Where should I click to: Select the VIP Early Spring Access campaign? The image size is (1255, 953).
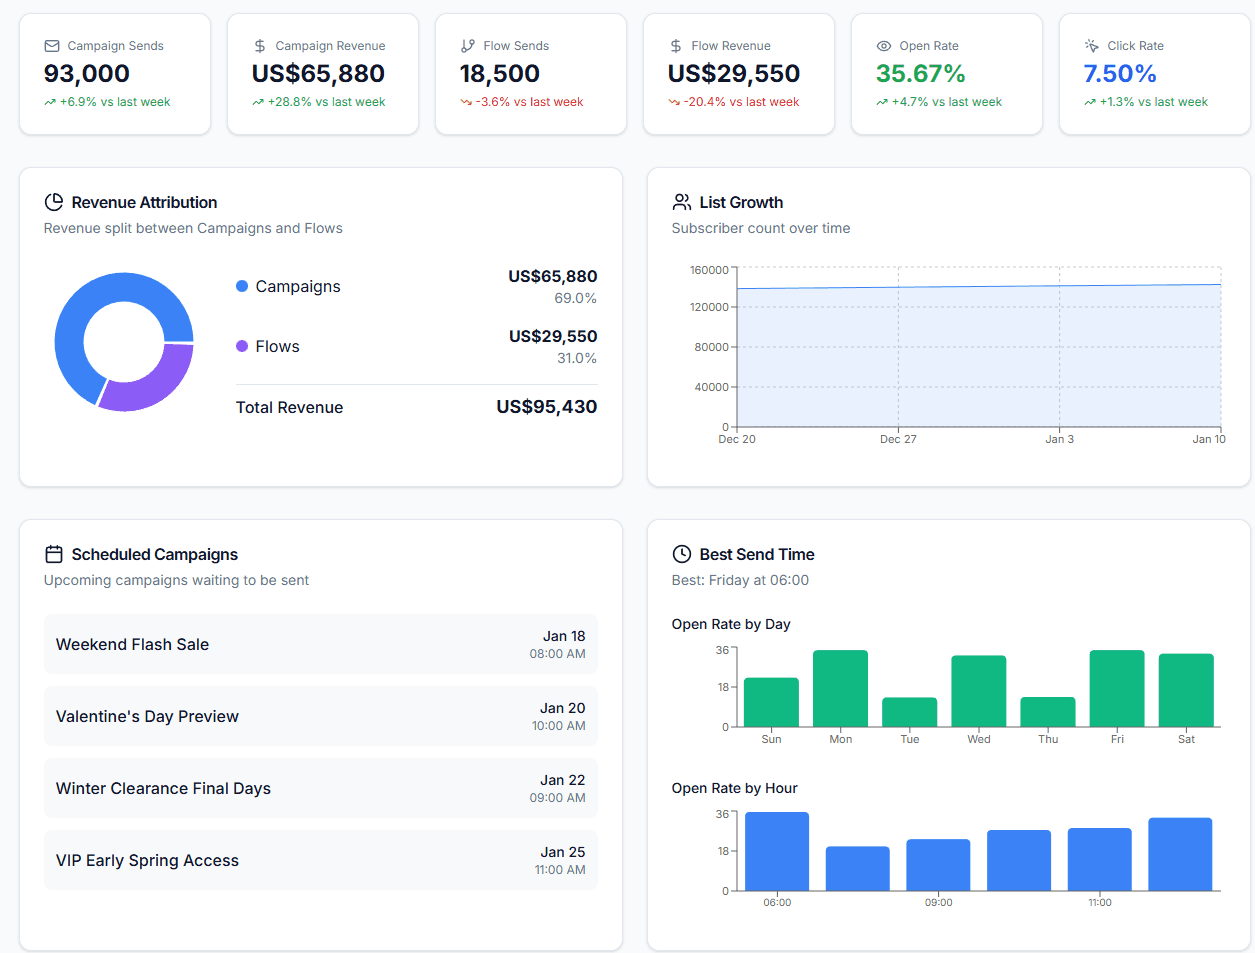(318, 860)
